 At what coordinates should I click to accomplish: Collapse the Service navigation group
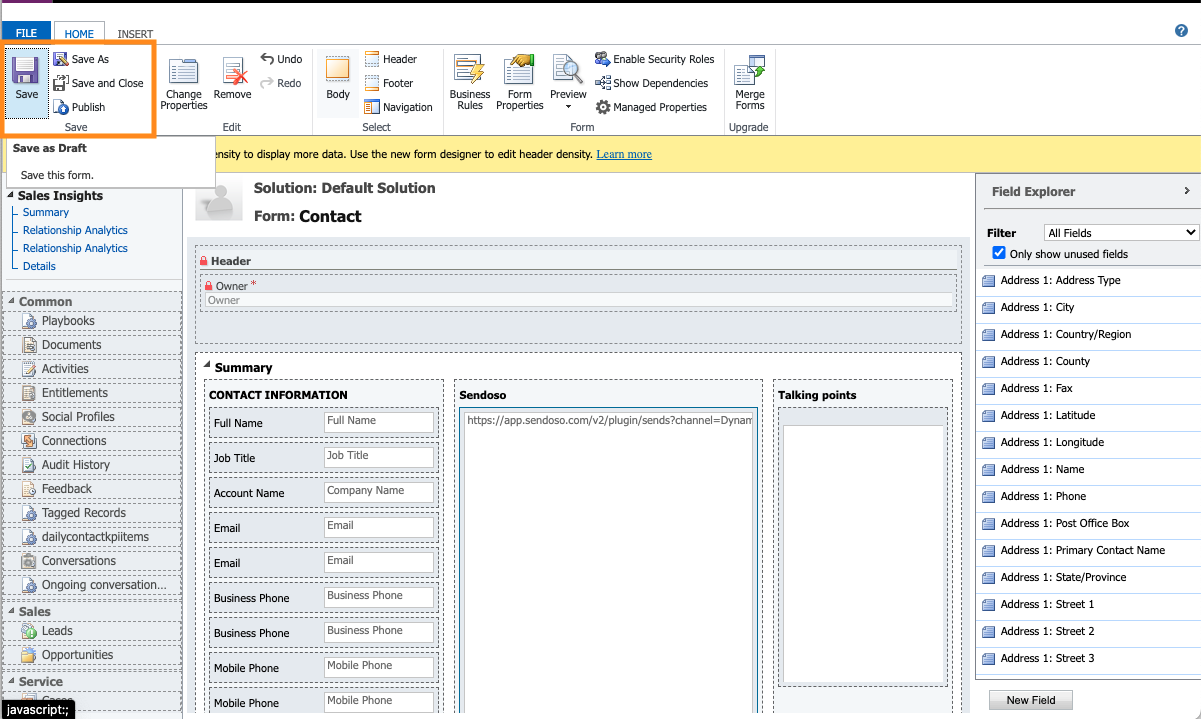[x=11, y=682]
